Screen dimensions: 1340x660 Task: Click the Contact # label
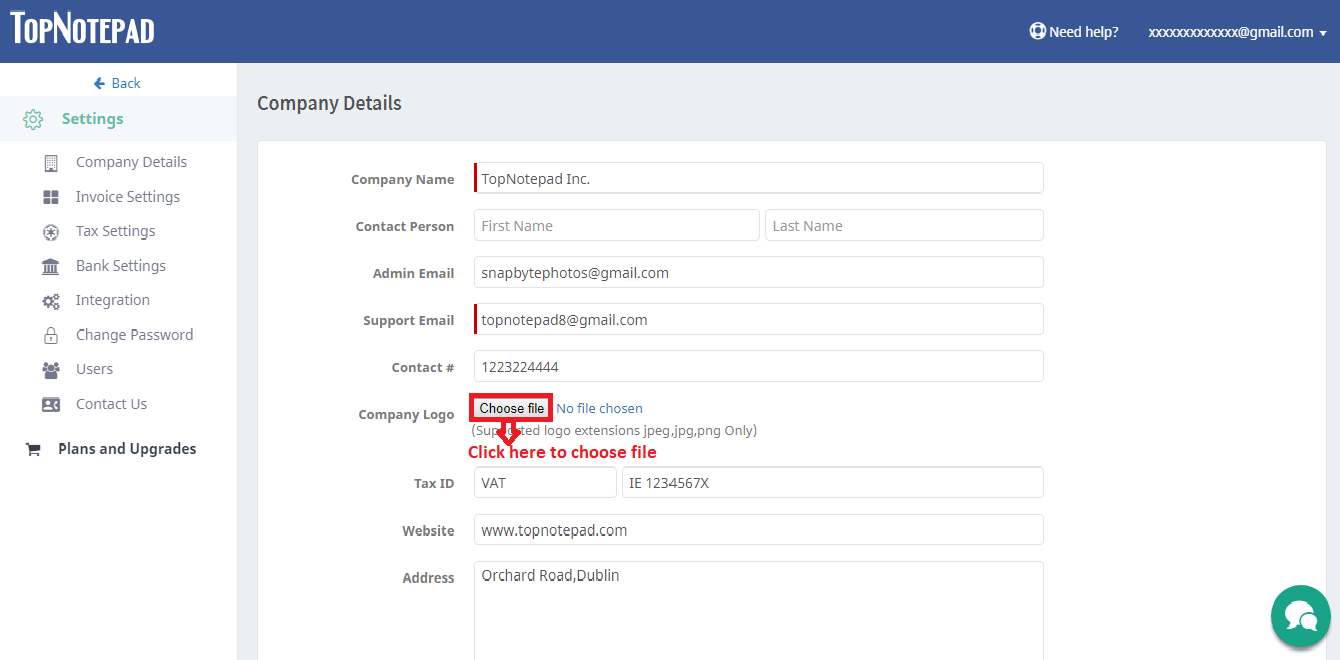point(423,368)
